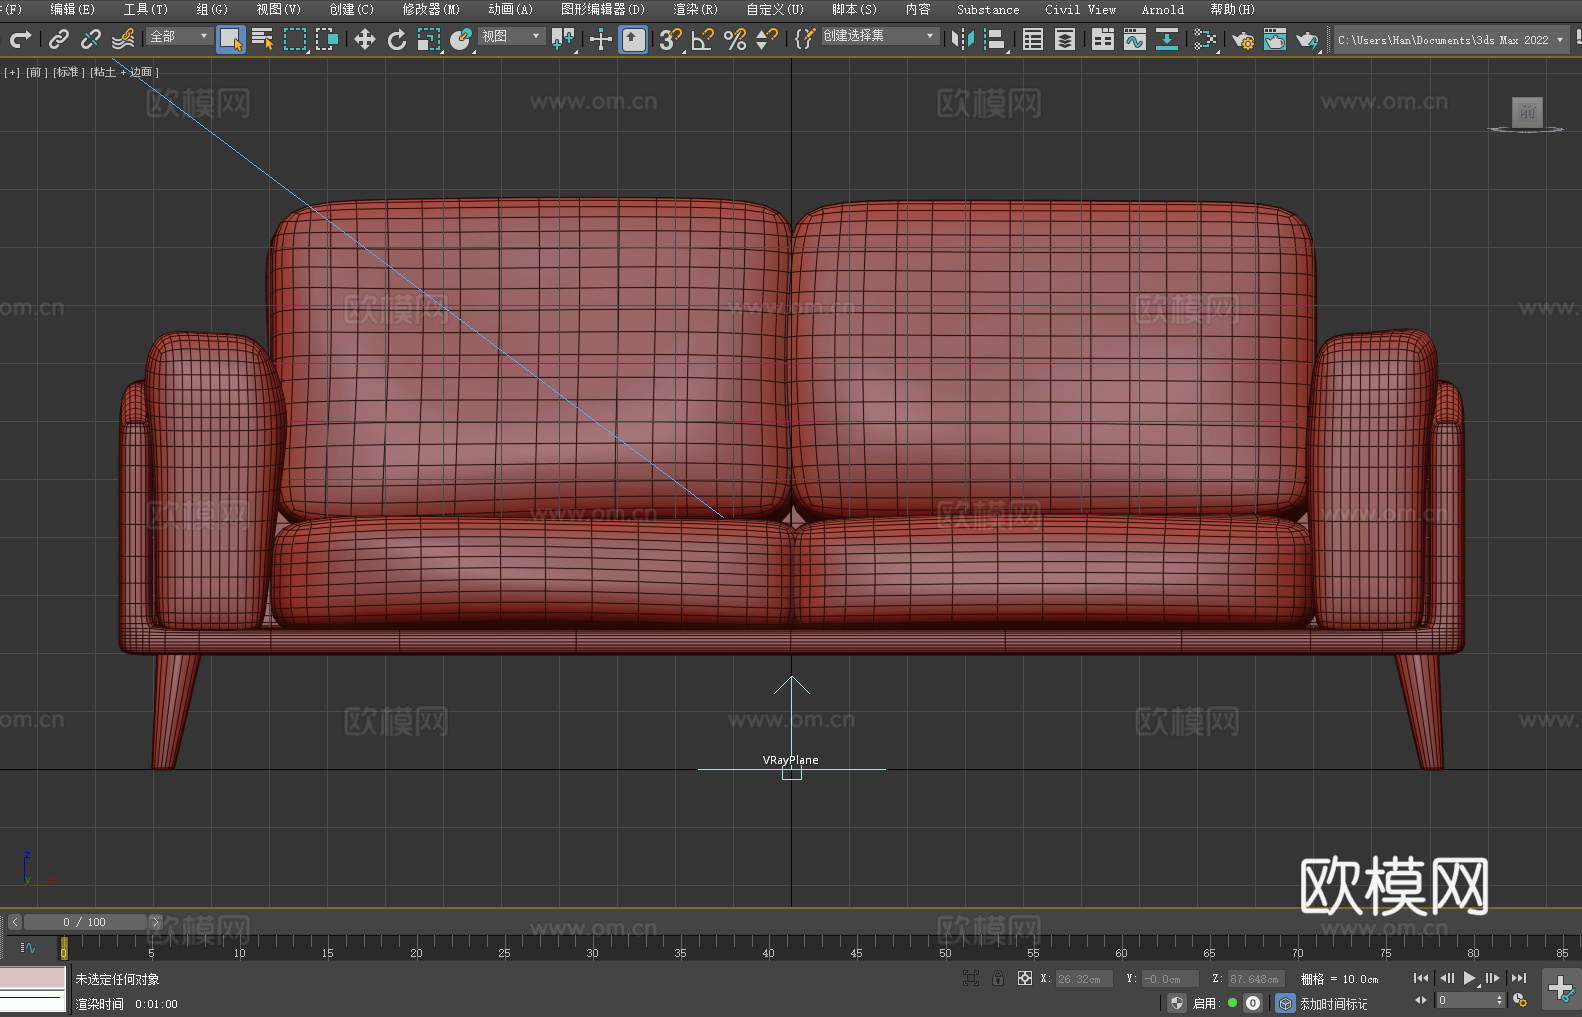The width and height of the screenshot is (1582, 1017).
Task: Open the Arnold menu
Action: (x=1162, y=9)
